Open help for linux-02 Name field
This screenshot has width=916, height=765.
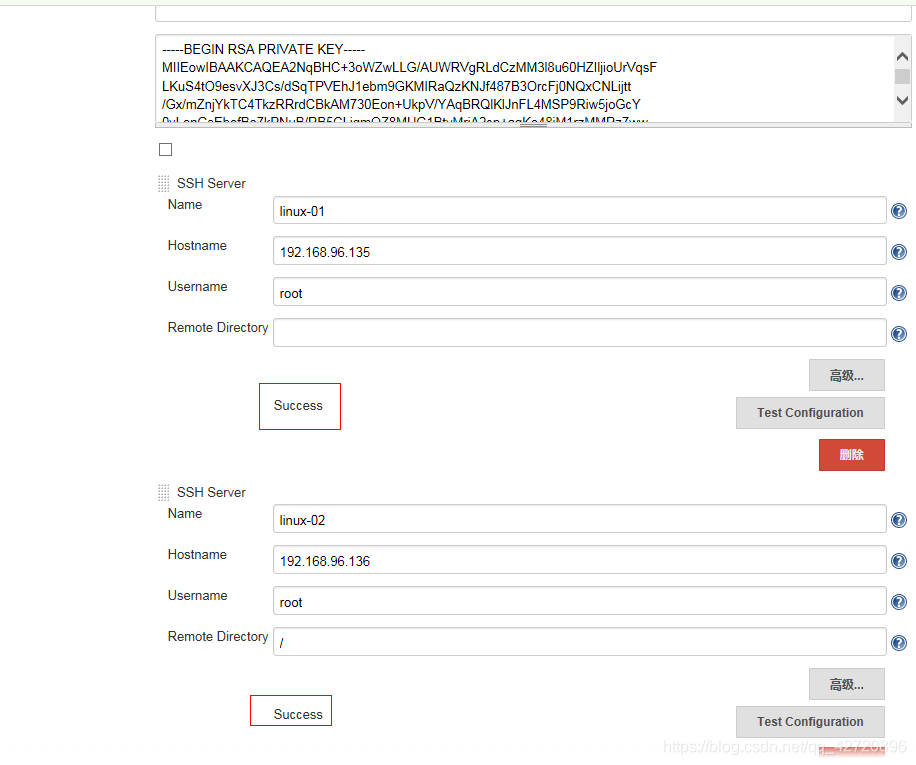(898, 520)
